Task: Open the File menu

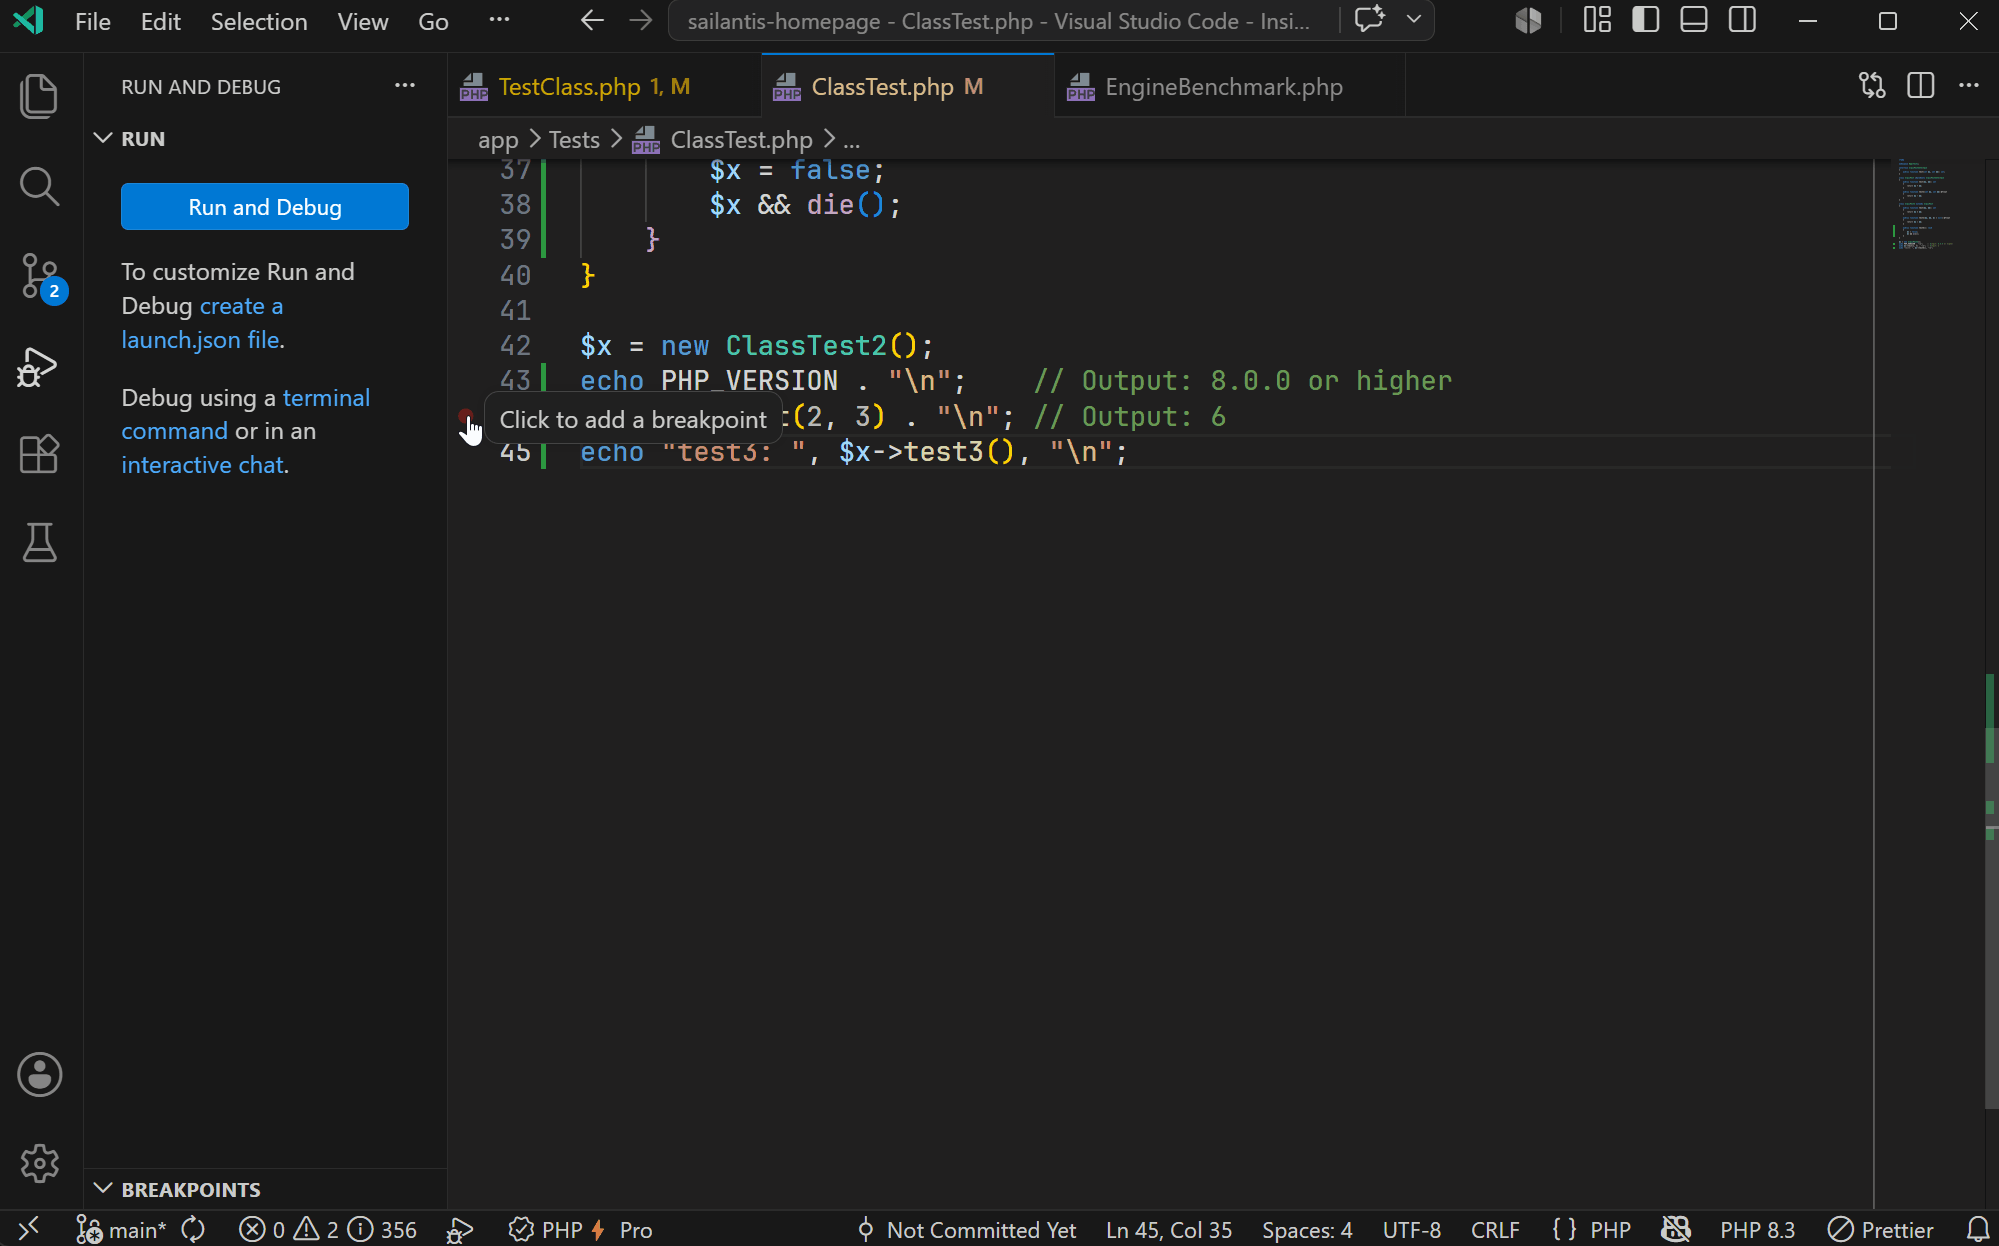Action: point(93,21)
